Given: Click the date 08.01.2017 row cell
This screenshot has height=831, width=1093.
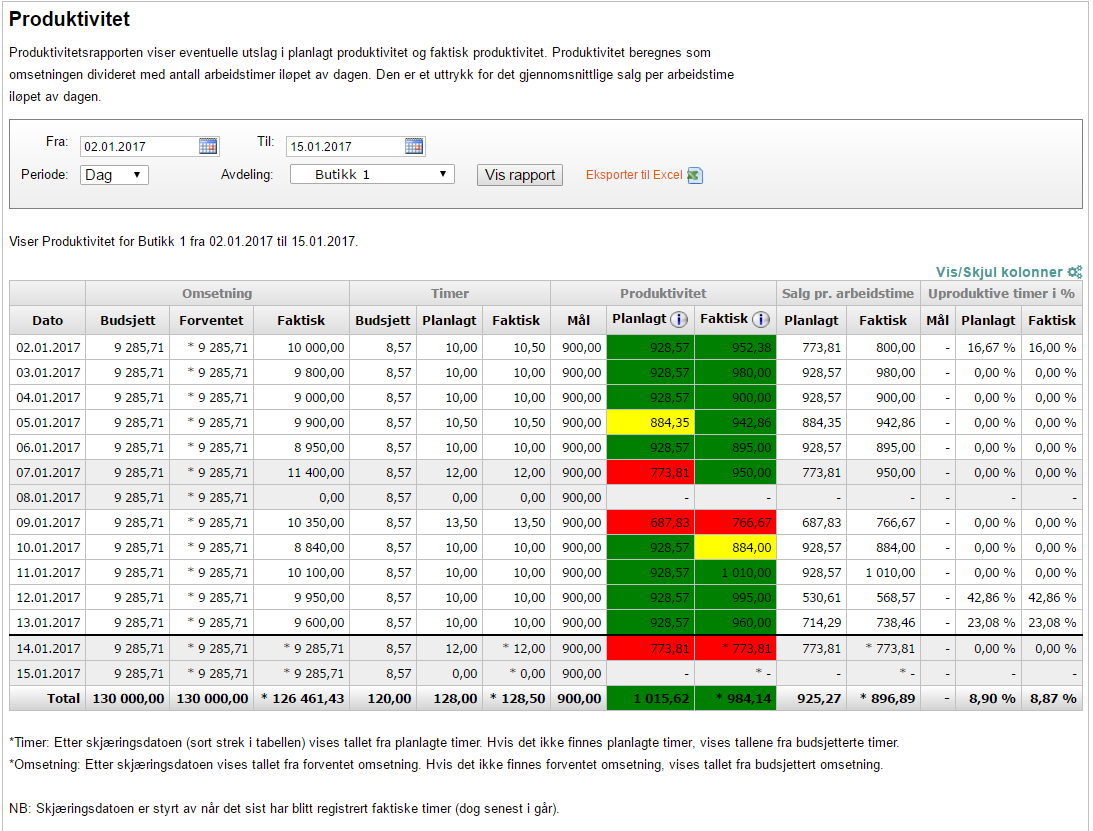Looking at the screenshot, I should (x=48, y=498).
